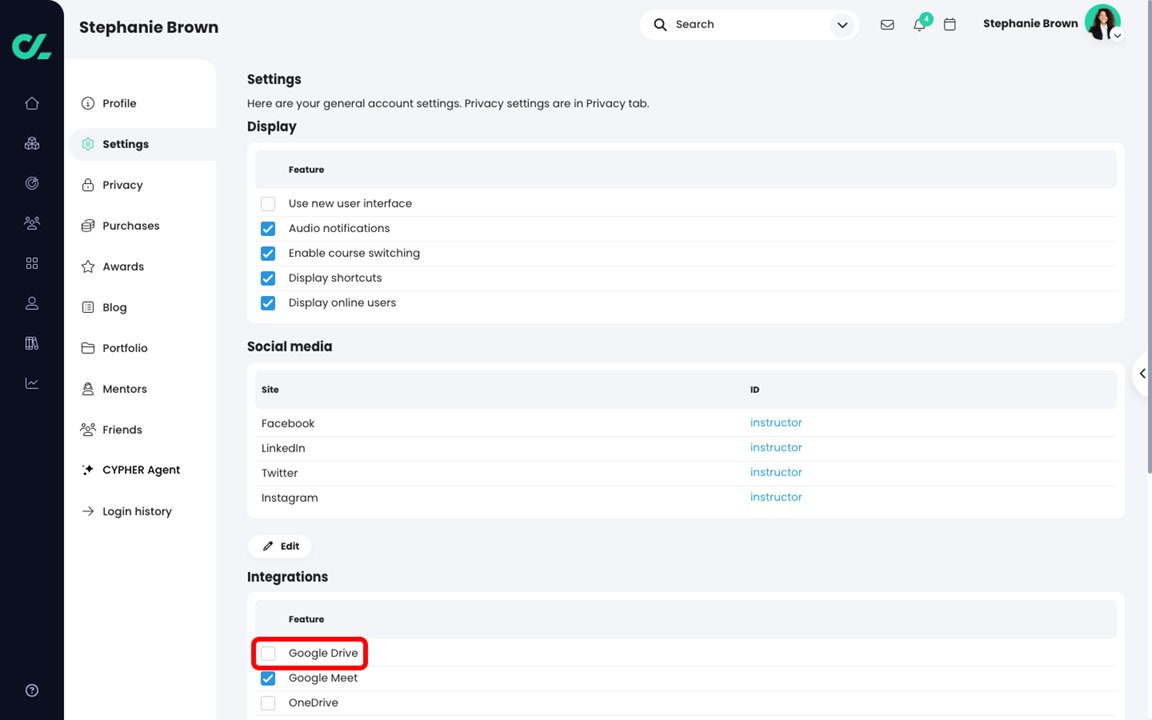The width and height of the screenshot is (1152, 720).
Task: Expand the profile menu chevron near avatar
Action: pos(1117,36)
